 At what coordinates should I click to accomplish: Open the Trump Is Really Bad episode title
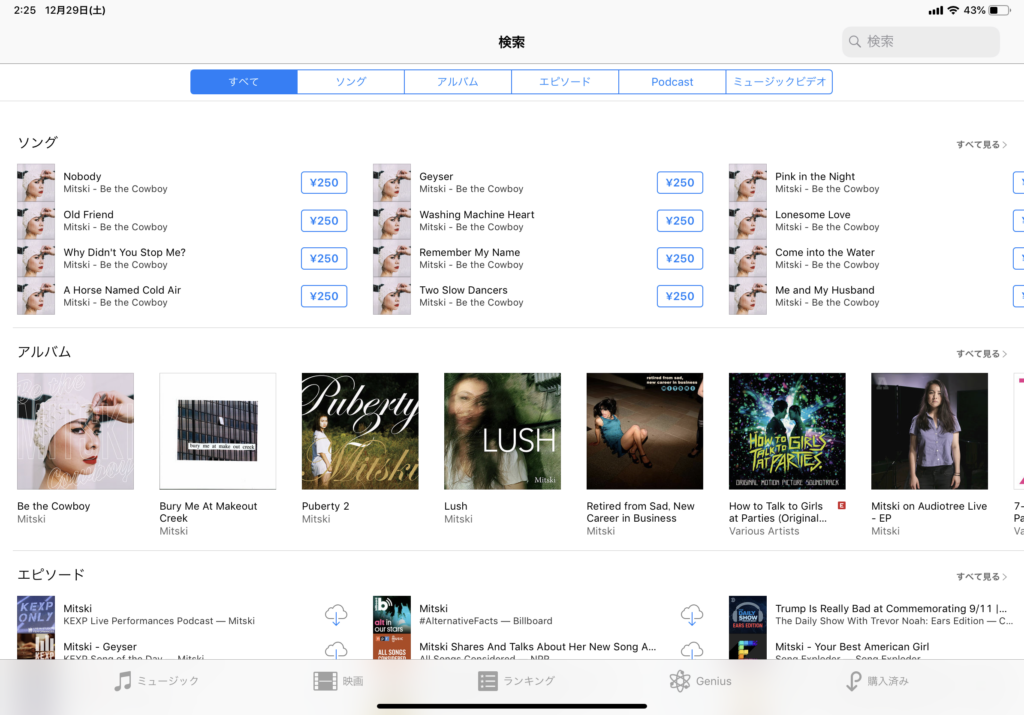891,609
